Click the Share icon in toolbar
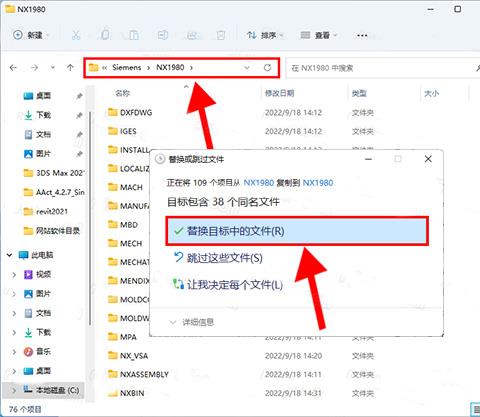This screenshot has width=480, height=417. click(192, 35)
